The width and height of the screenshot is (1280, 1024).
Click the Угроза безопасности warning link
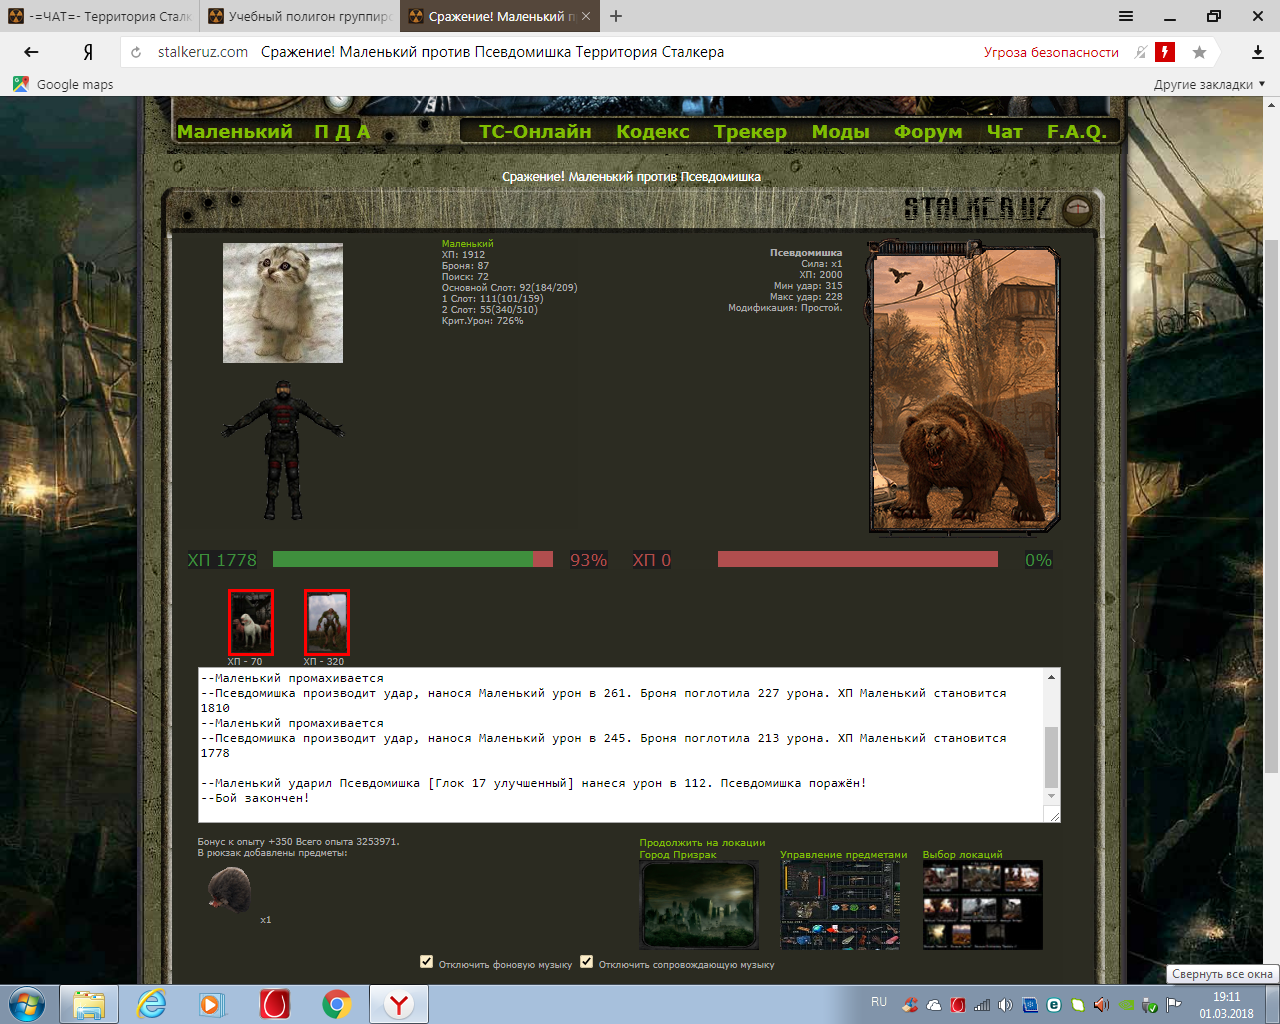[x=1050, y=52]
